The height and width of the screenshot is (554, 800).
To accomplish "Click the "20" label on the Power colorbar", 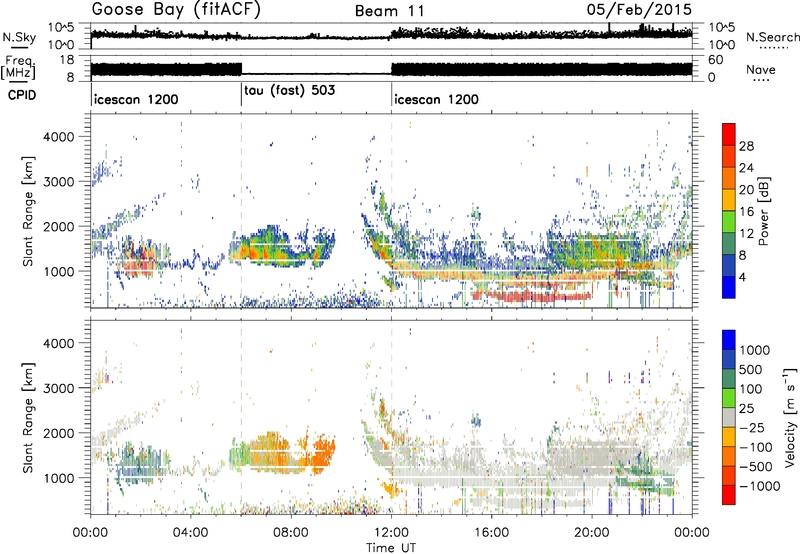I will 746,190.
